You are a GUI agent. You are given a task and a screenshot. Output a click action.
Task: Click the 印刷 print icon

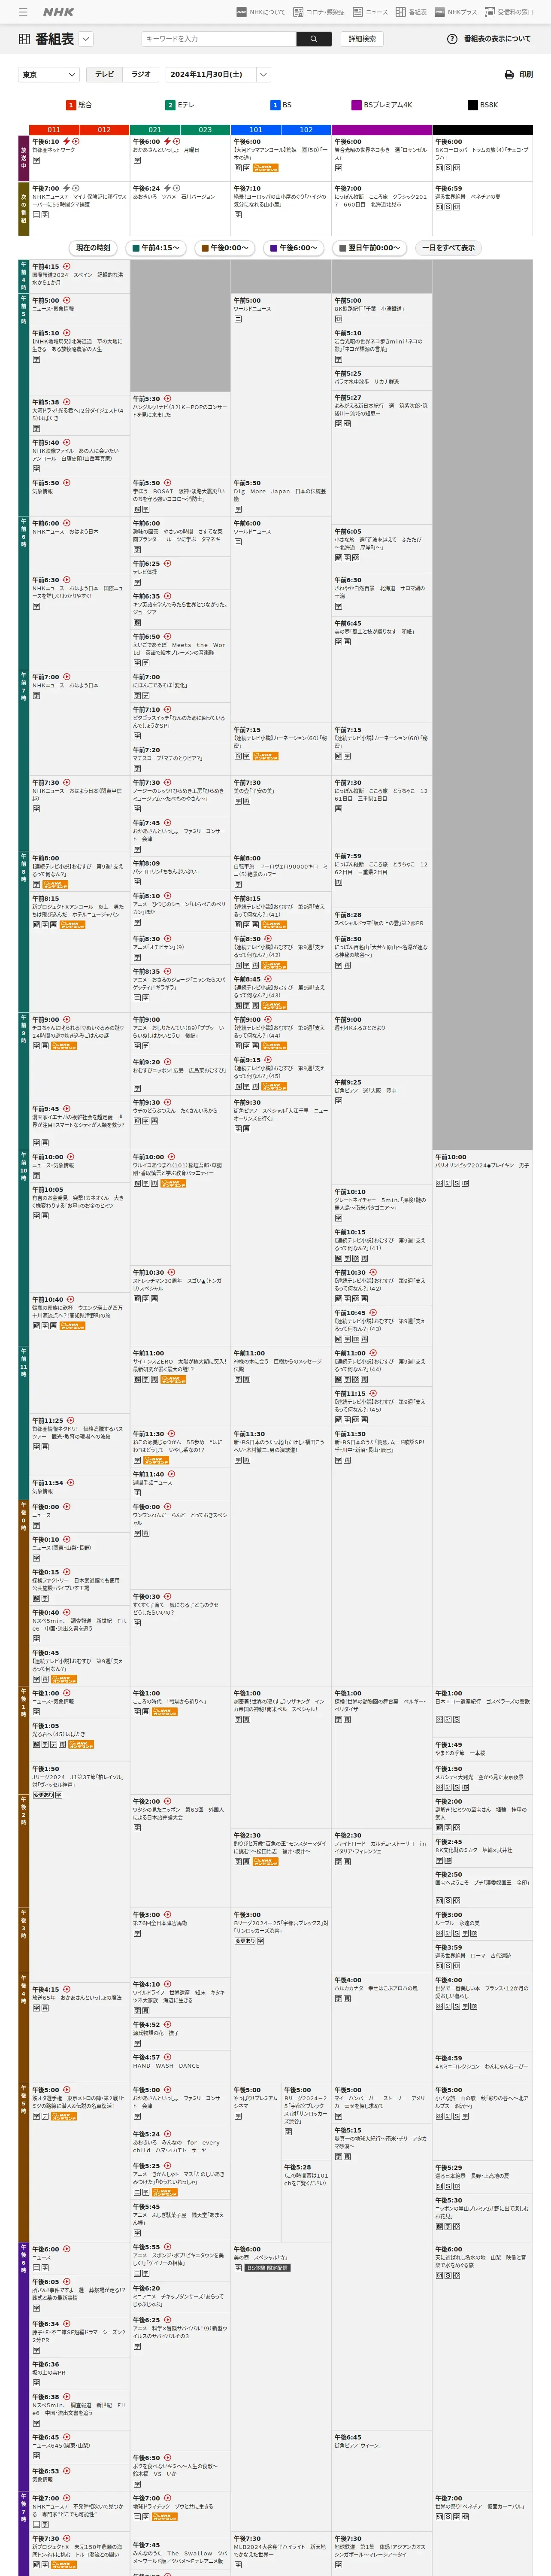pos(509,75)
